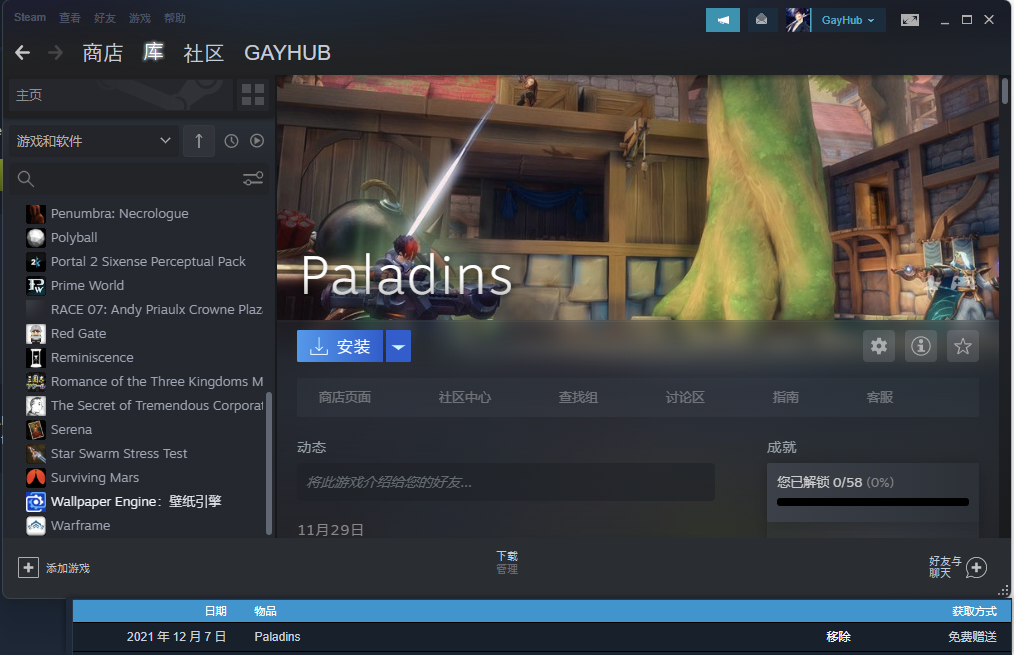Open 查找组 link
Viewport: 1014px width, 655px height.
(578, 397)
